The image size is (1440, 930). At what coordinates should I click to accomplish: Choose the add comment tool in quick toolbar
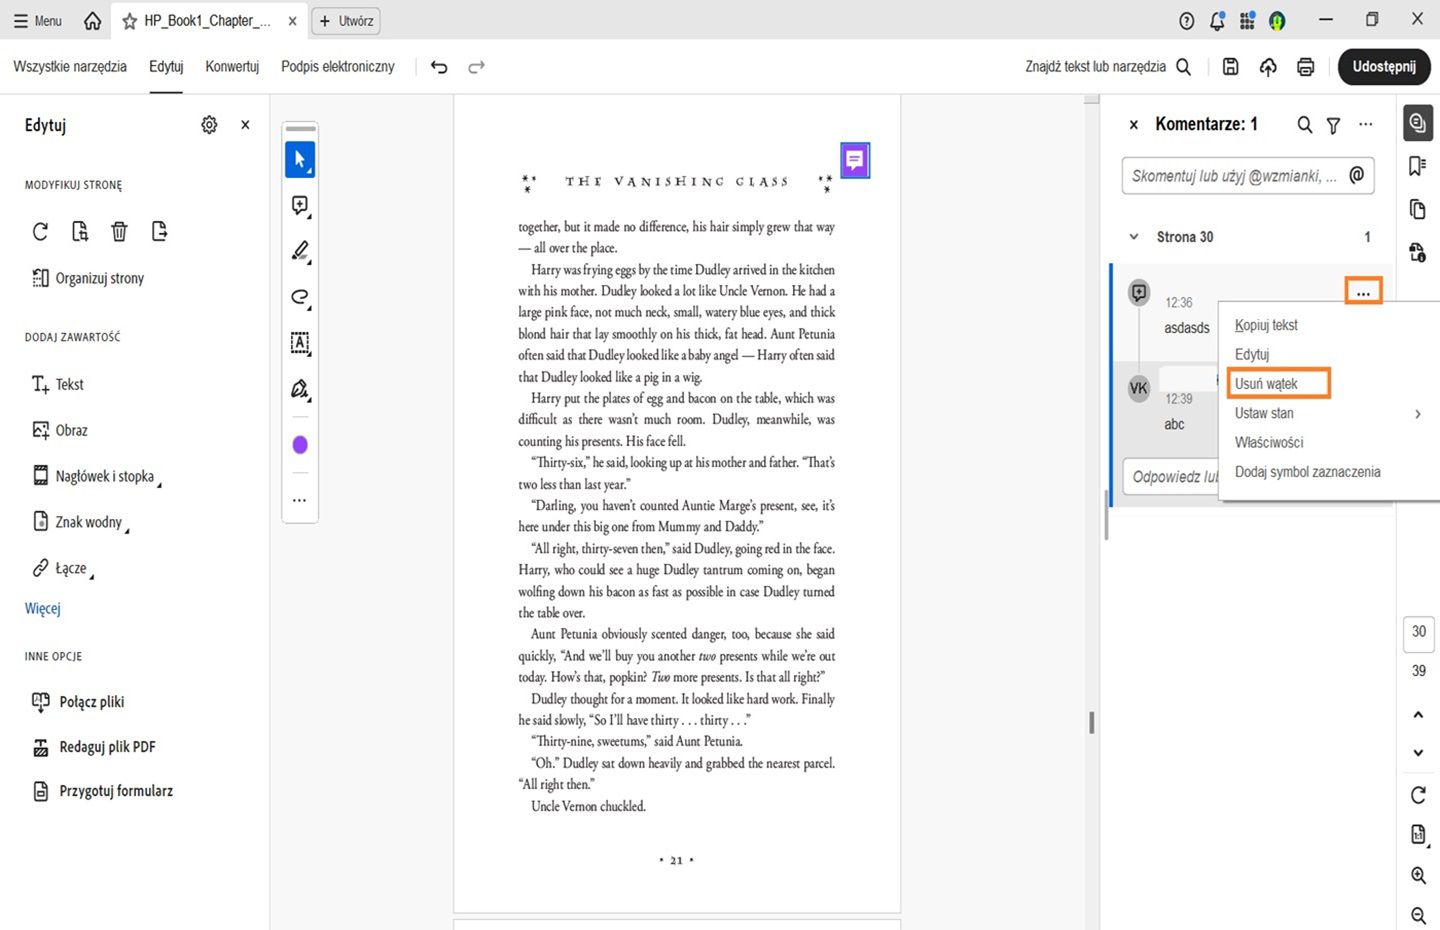coord(300,206)
